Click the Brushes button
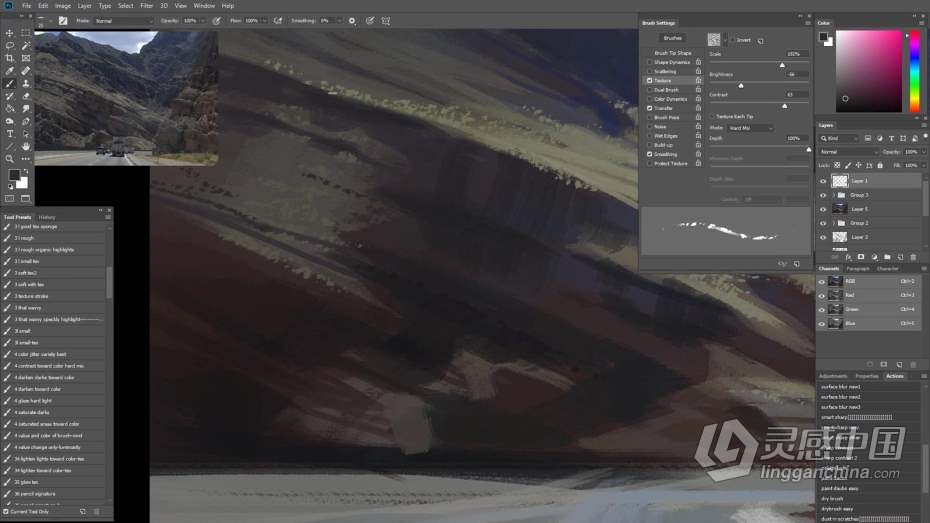 point(673,38)
